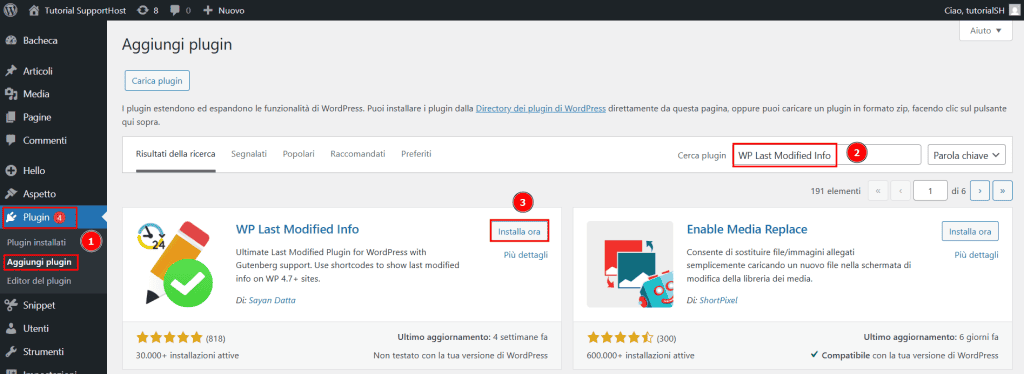Open the Nuovo plus menu
Image resolution: width=1024 pixels, height=374 pixels.
pos(224,10)
